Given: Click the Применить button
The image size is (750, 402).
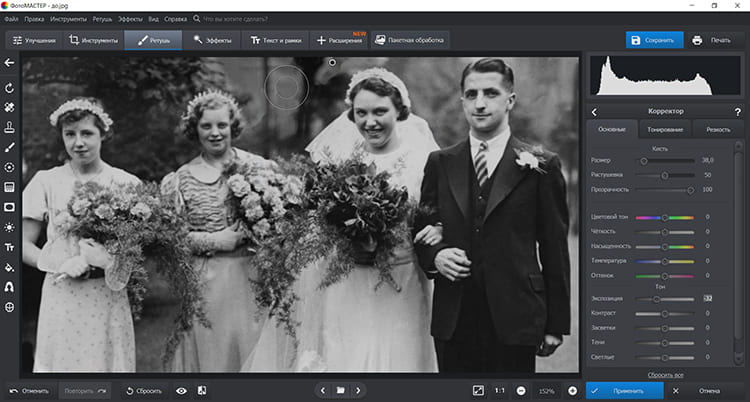Looking at the screenshot, I should pos(626,390).
